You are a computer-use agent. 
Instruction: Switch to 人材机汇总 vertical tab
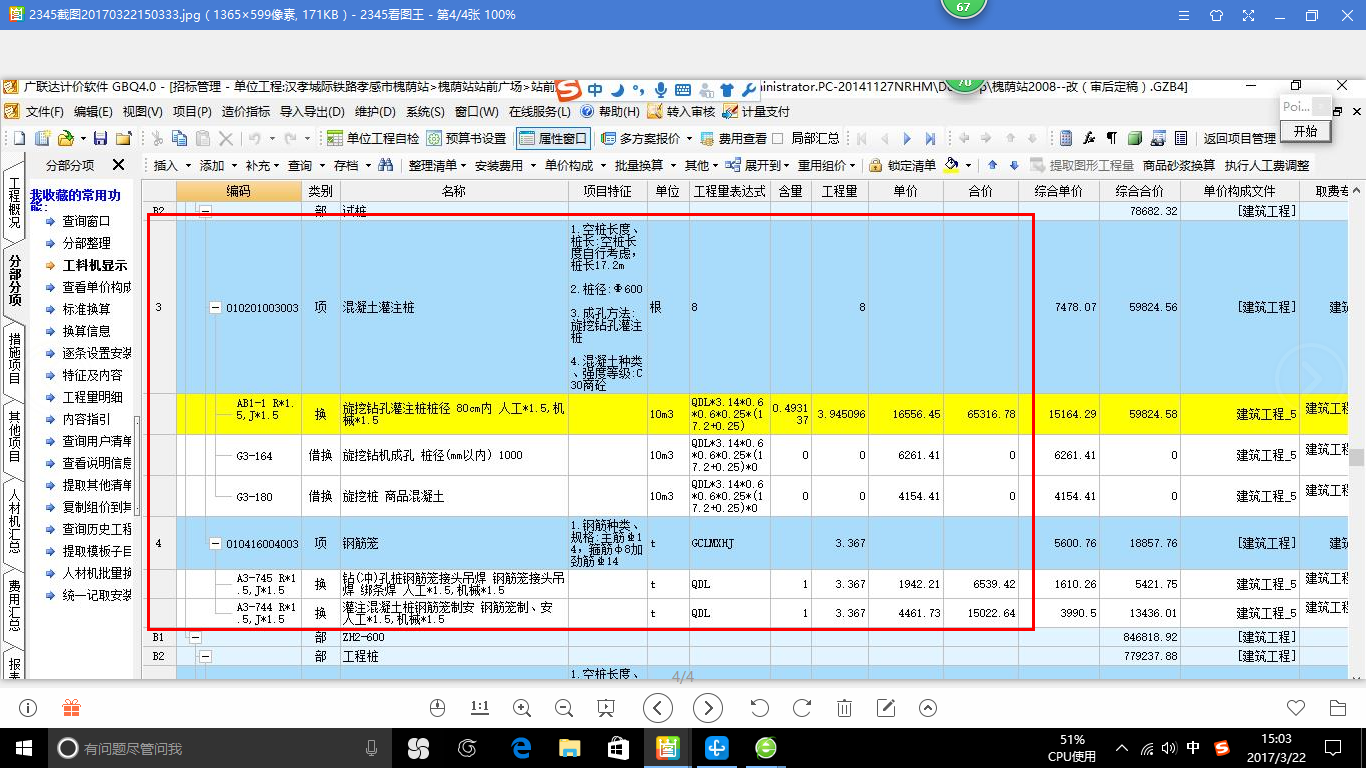click(x=14, y=519)
